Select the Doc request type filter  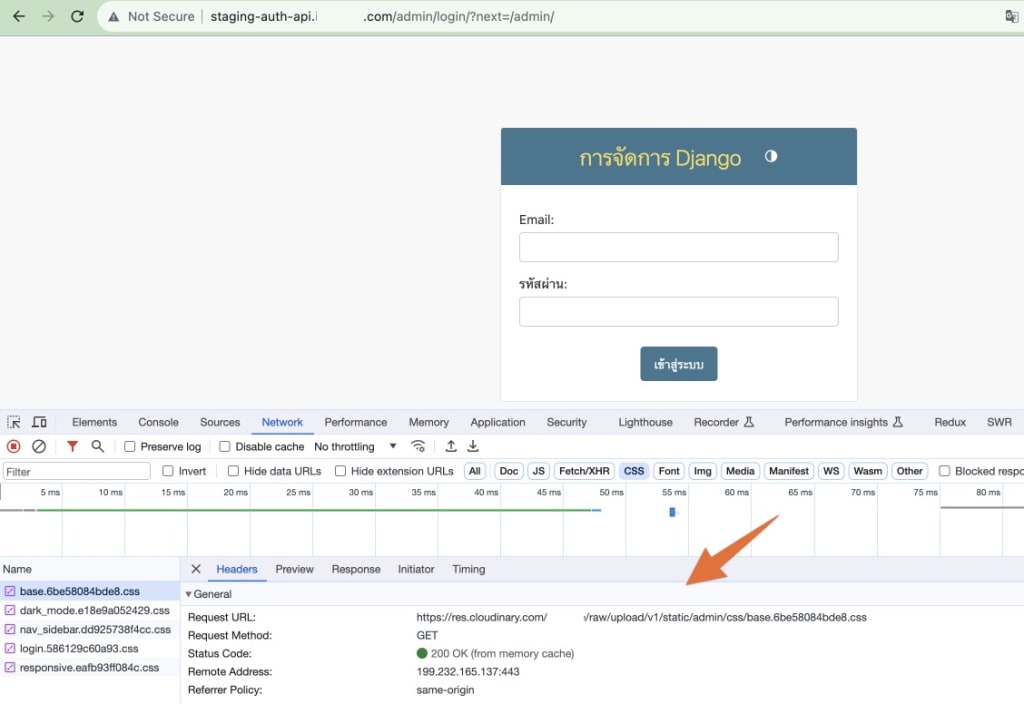[x=509, y=471]
